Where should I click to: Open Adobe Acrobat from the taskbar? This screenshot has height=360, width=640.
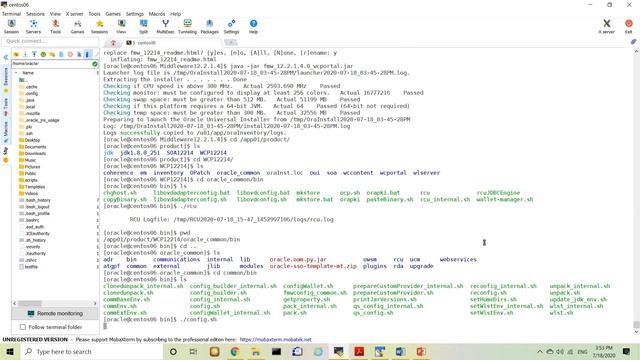[359, 351]
